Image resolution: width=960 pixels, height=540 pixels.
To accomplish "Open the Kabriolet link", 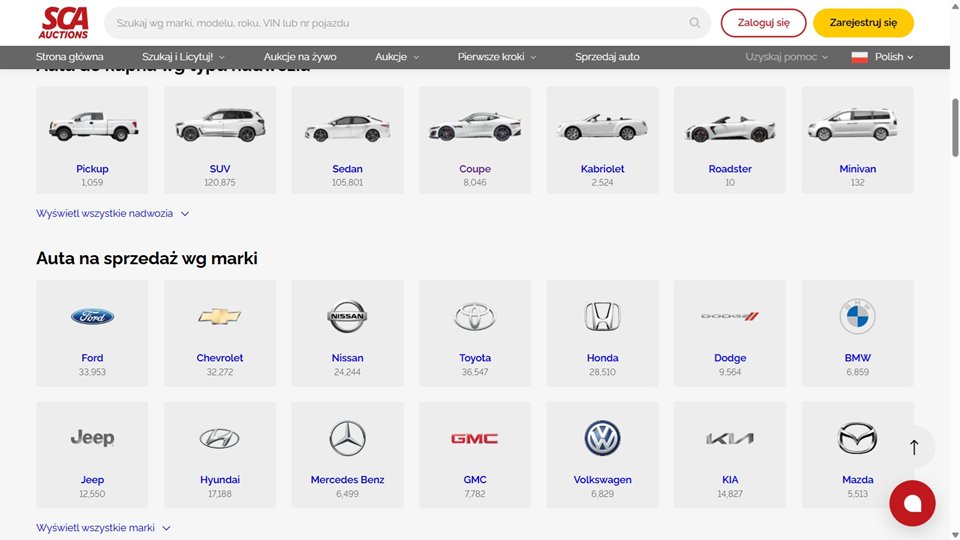I will [602, 169].
